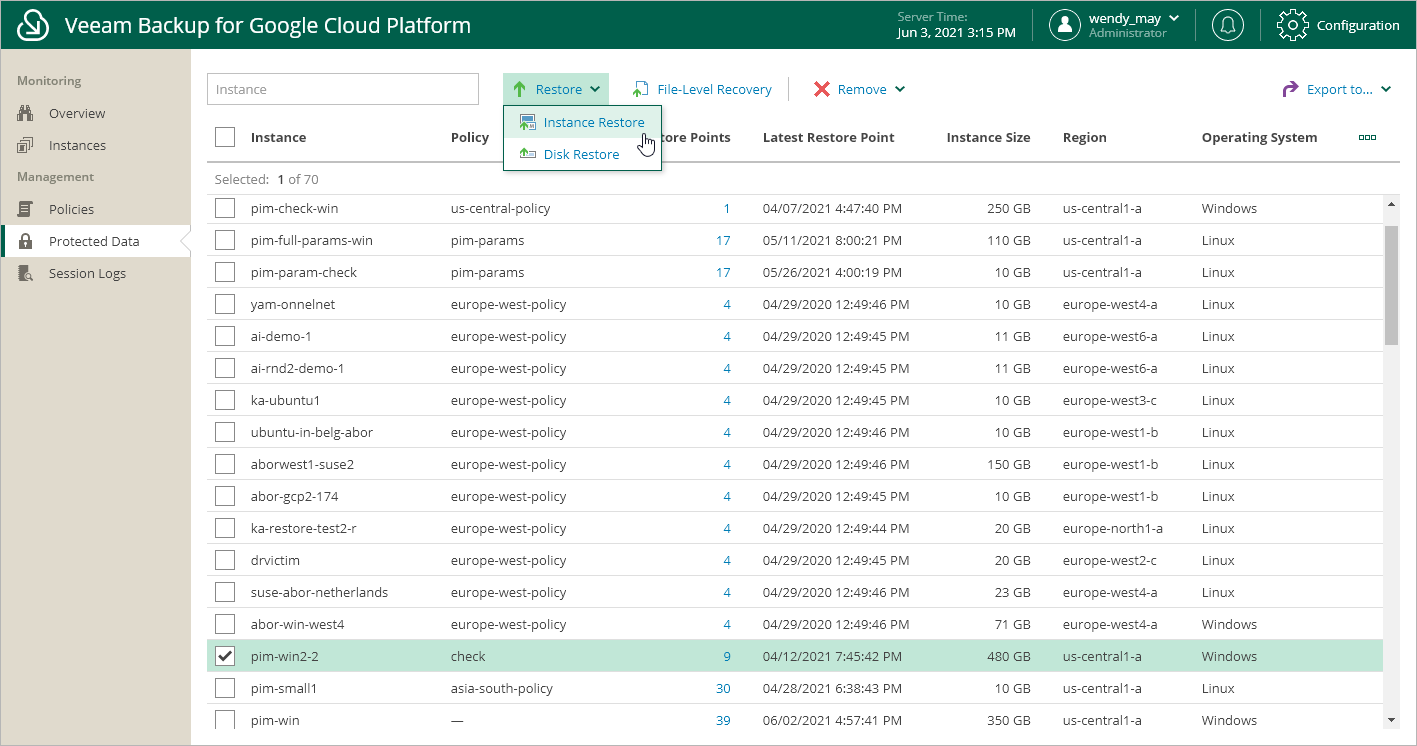The image size is (1417, 746).
Task: Click the scrollbar down arrow
Action: (1391, 720)
